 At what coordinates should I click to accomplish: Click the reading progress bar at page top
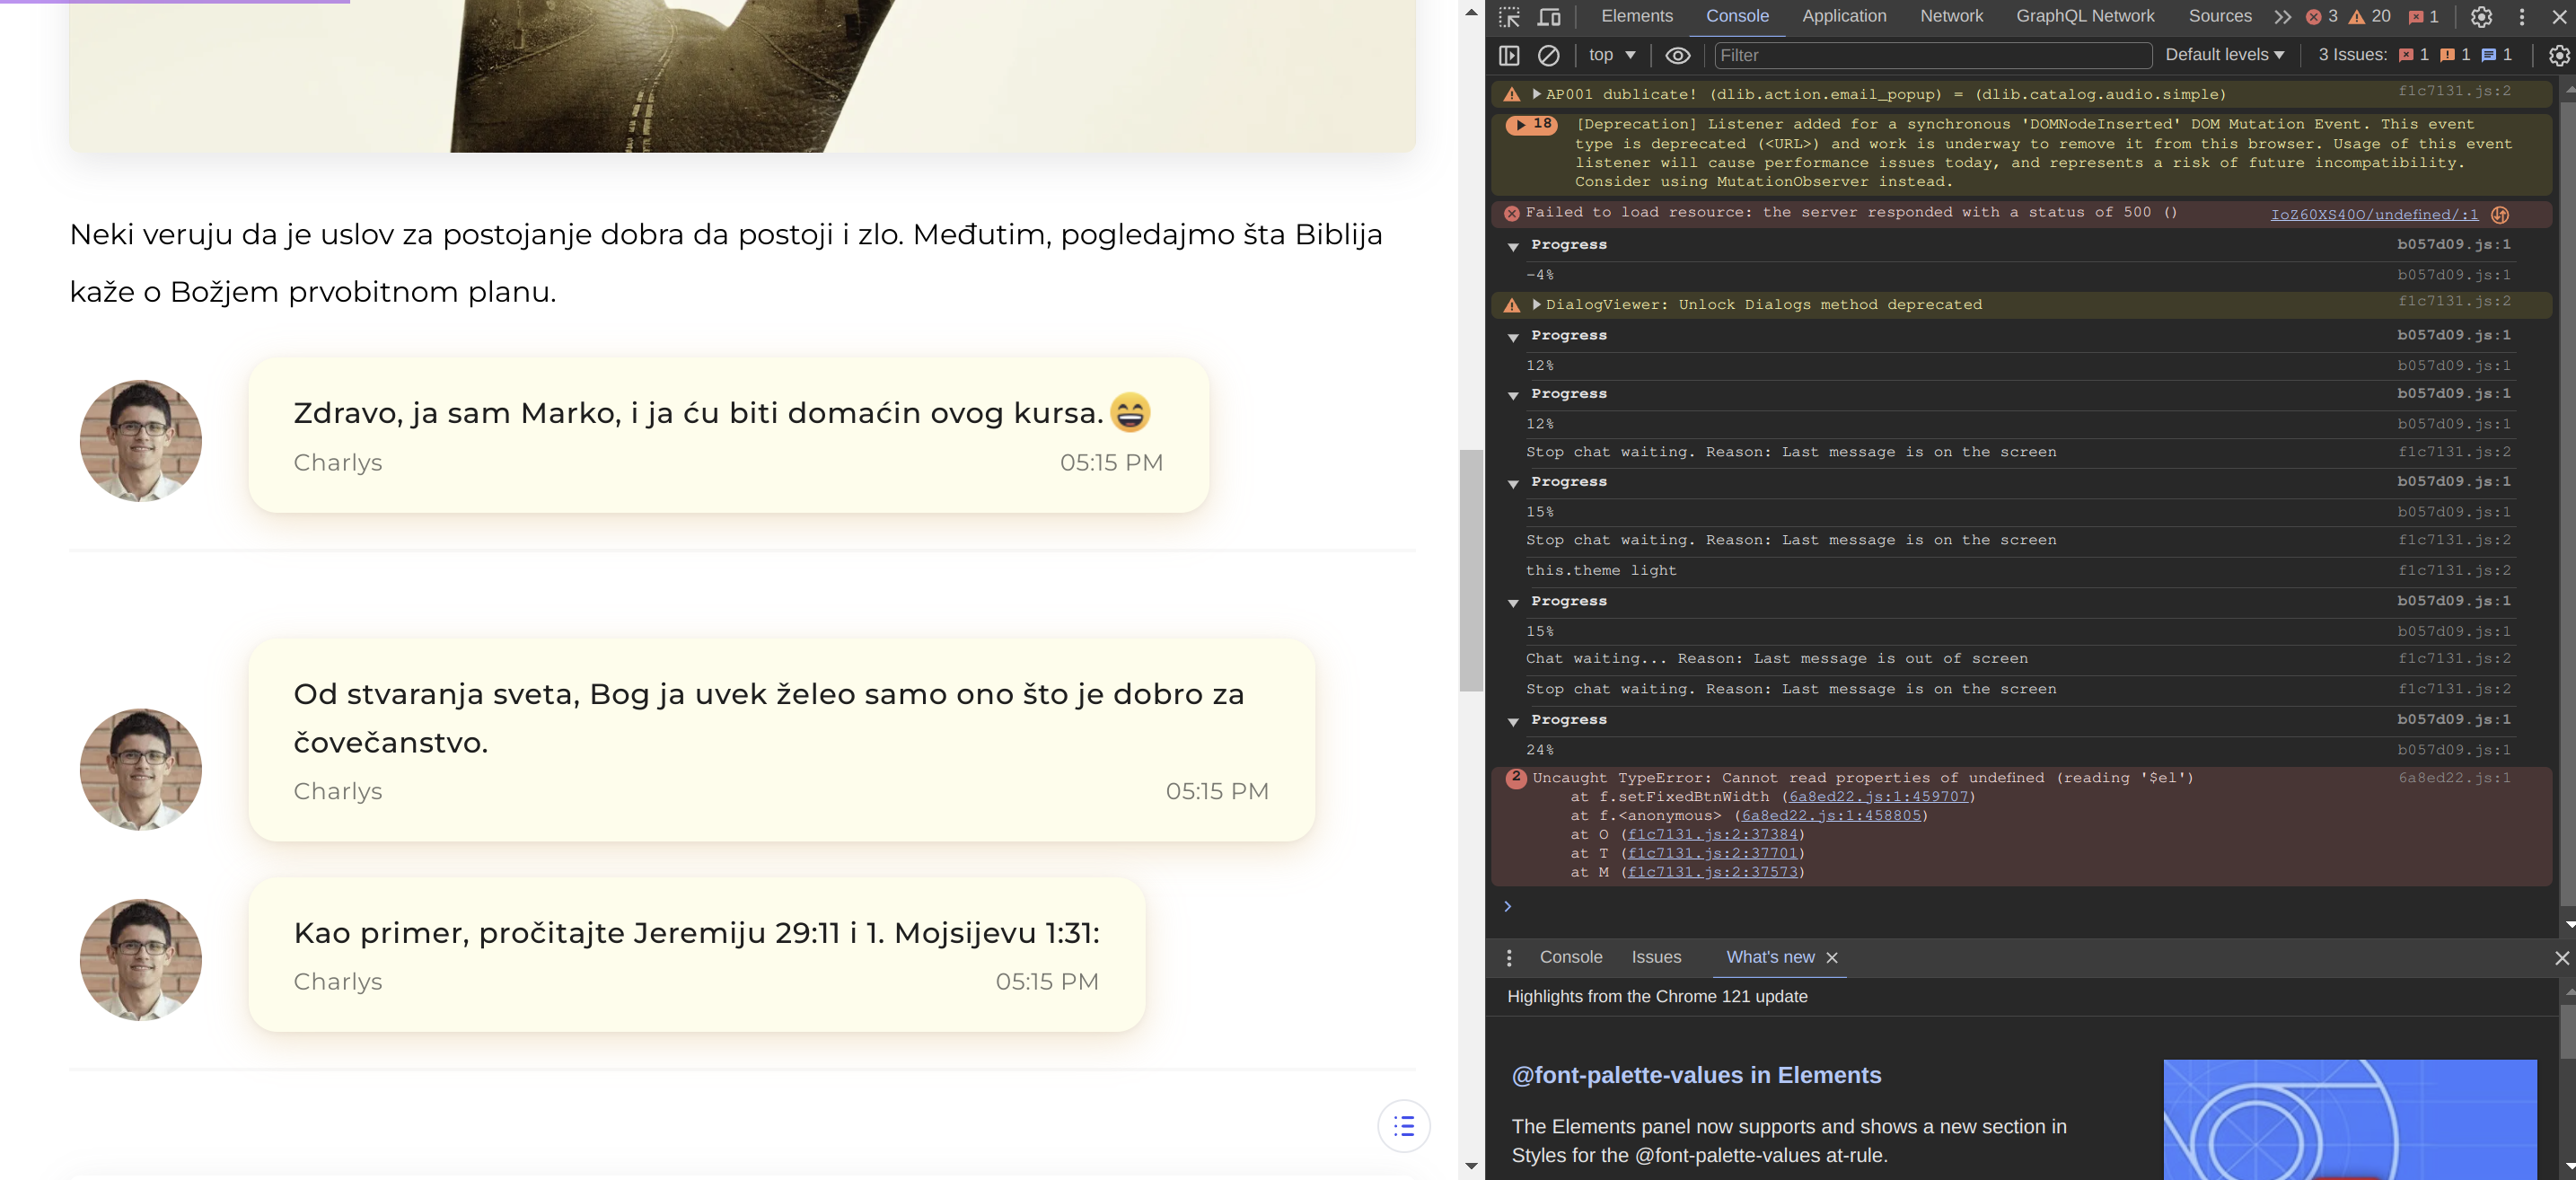pyautogui.click(x=175, y=2)
